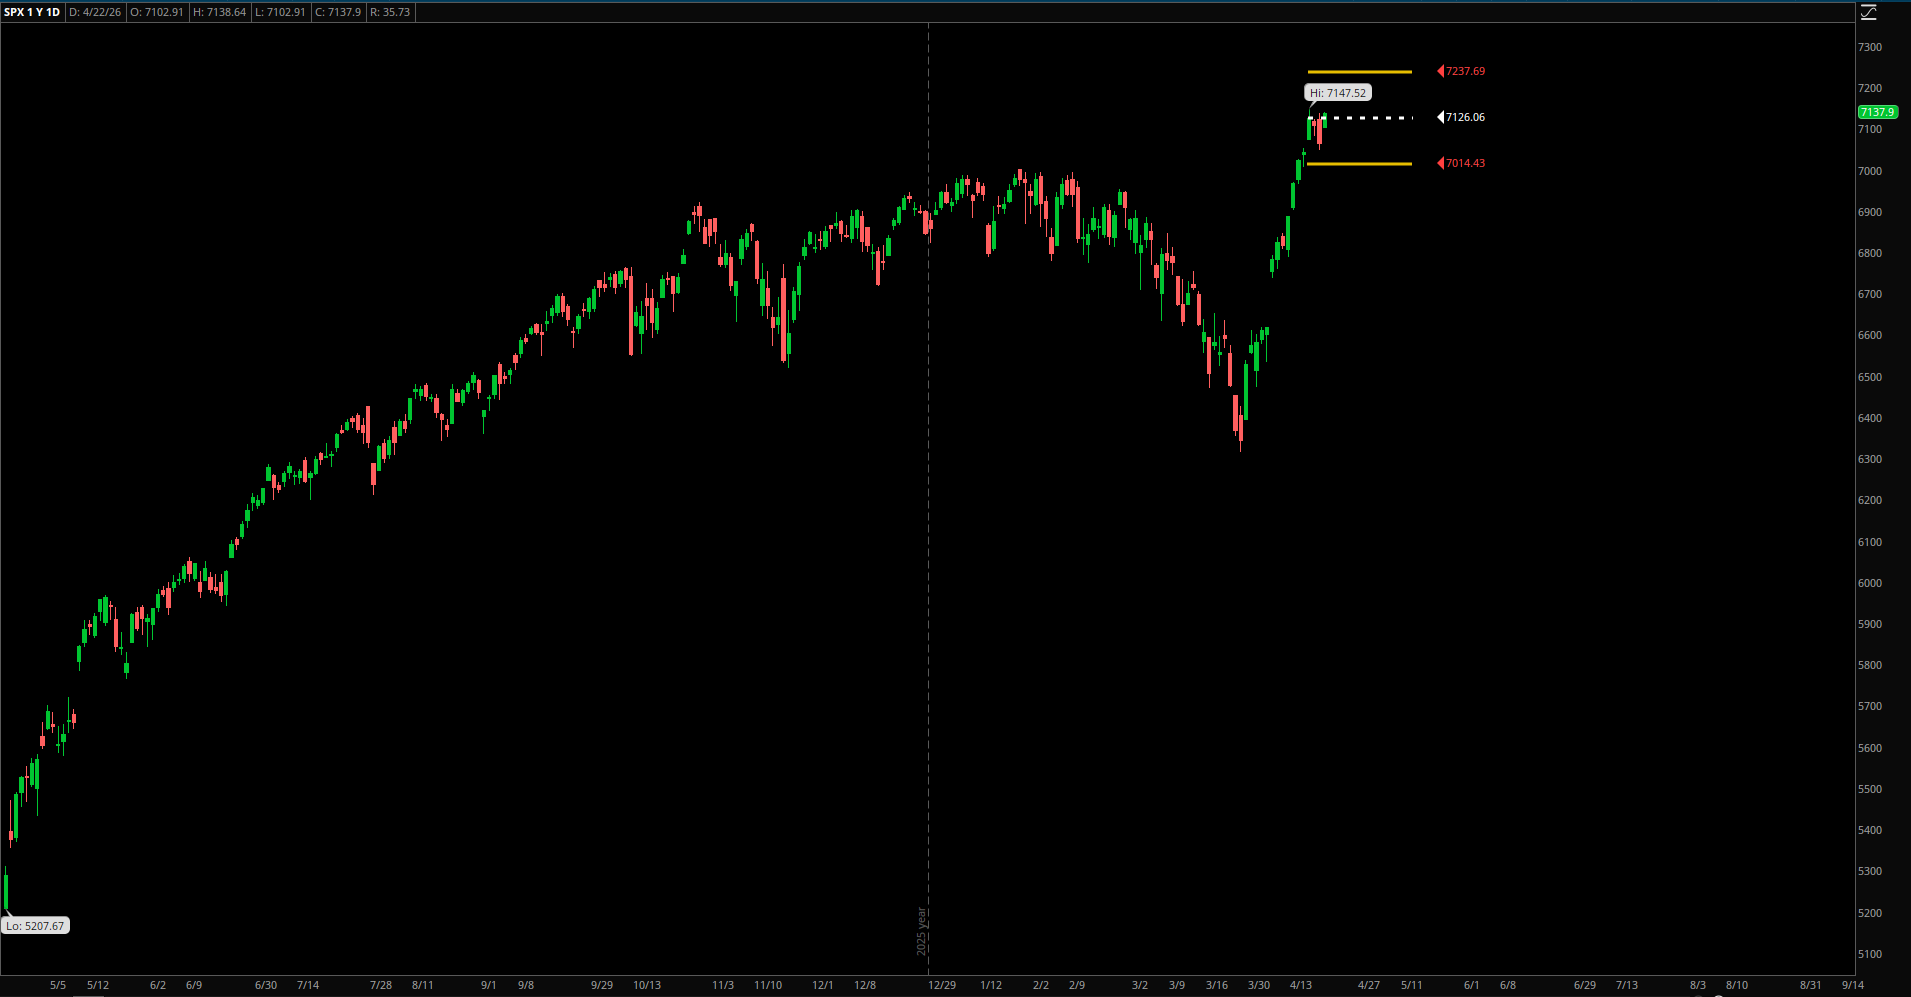The width and height of the screenshot is (1911, 997).
Task: Click the curve icon in the top-right corner
Action: tap(1869, 13)
